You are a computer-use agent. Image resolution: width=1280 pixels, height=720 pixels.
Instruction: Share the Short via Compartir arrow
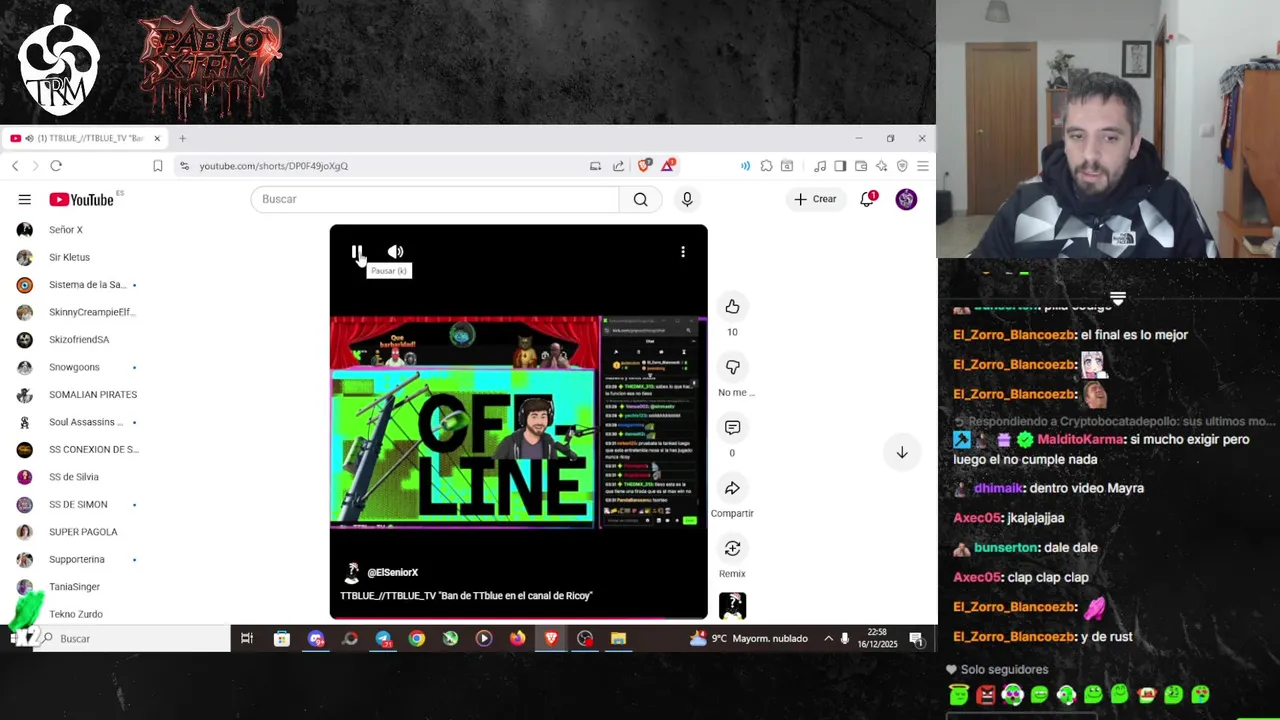tap(732, 488)
